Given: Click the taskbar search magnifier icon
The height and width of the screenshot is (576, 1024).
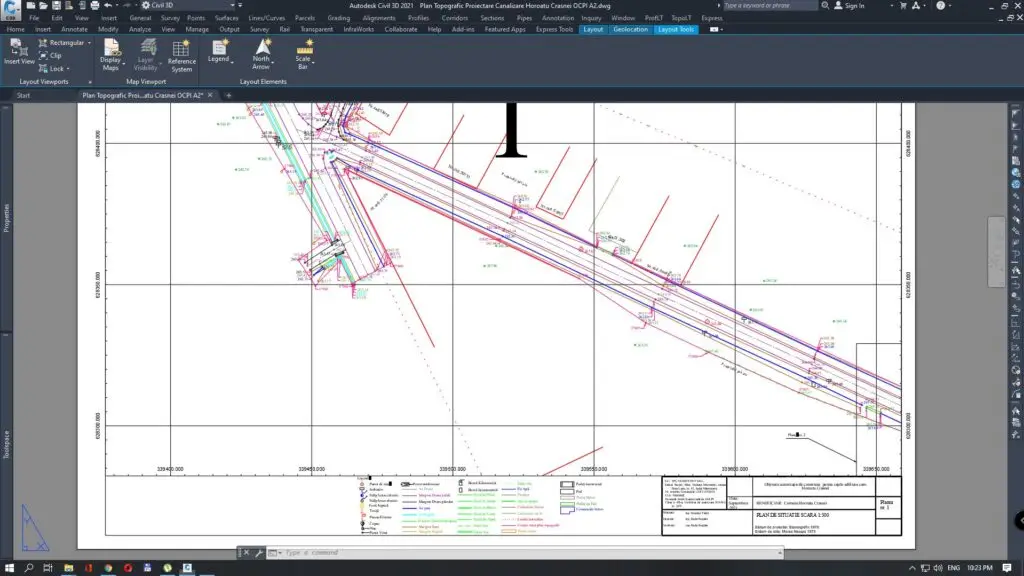Looking at the screenshot, I should (x=29, y=568).
